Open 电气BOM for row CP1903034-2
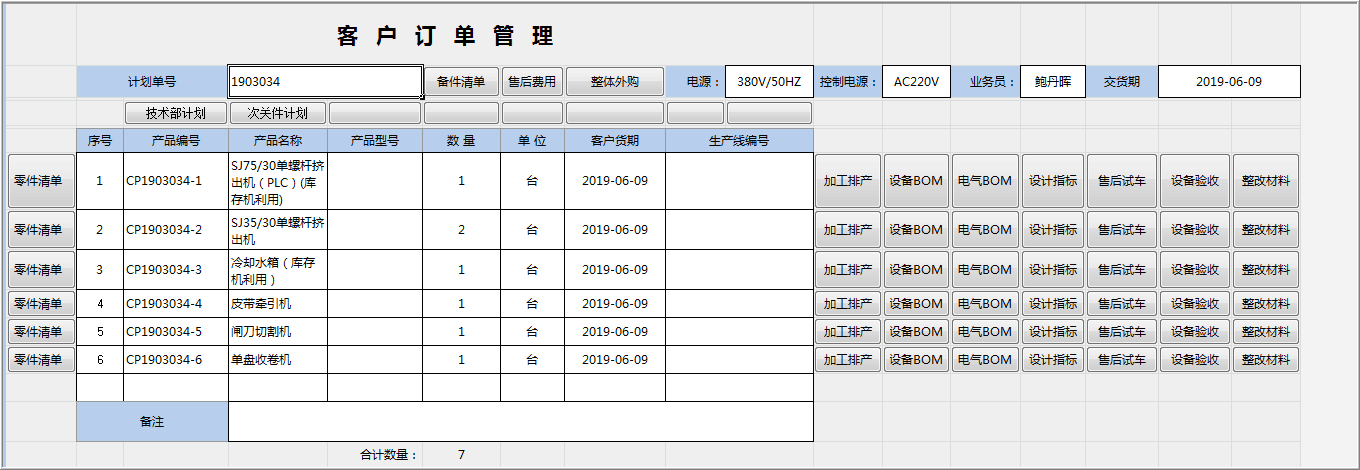 click(984, 230)
